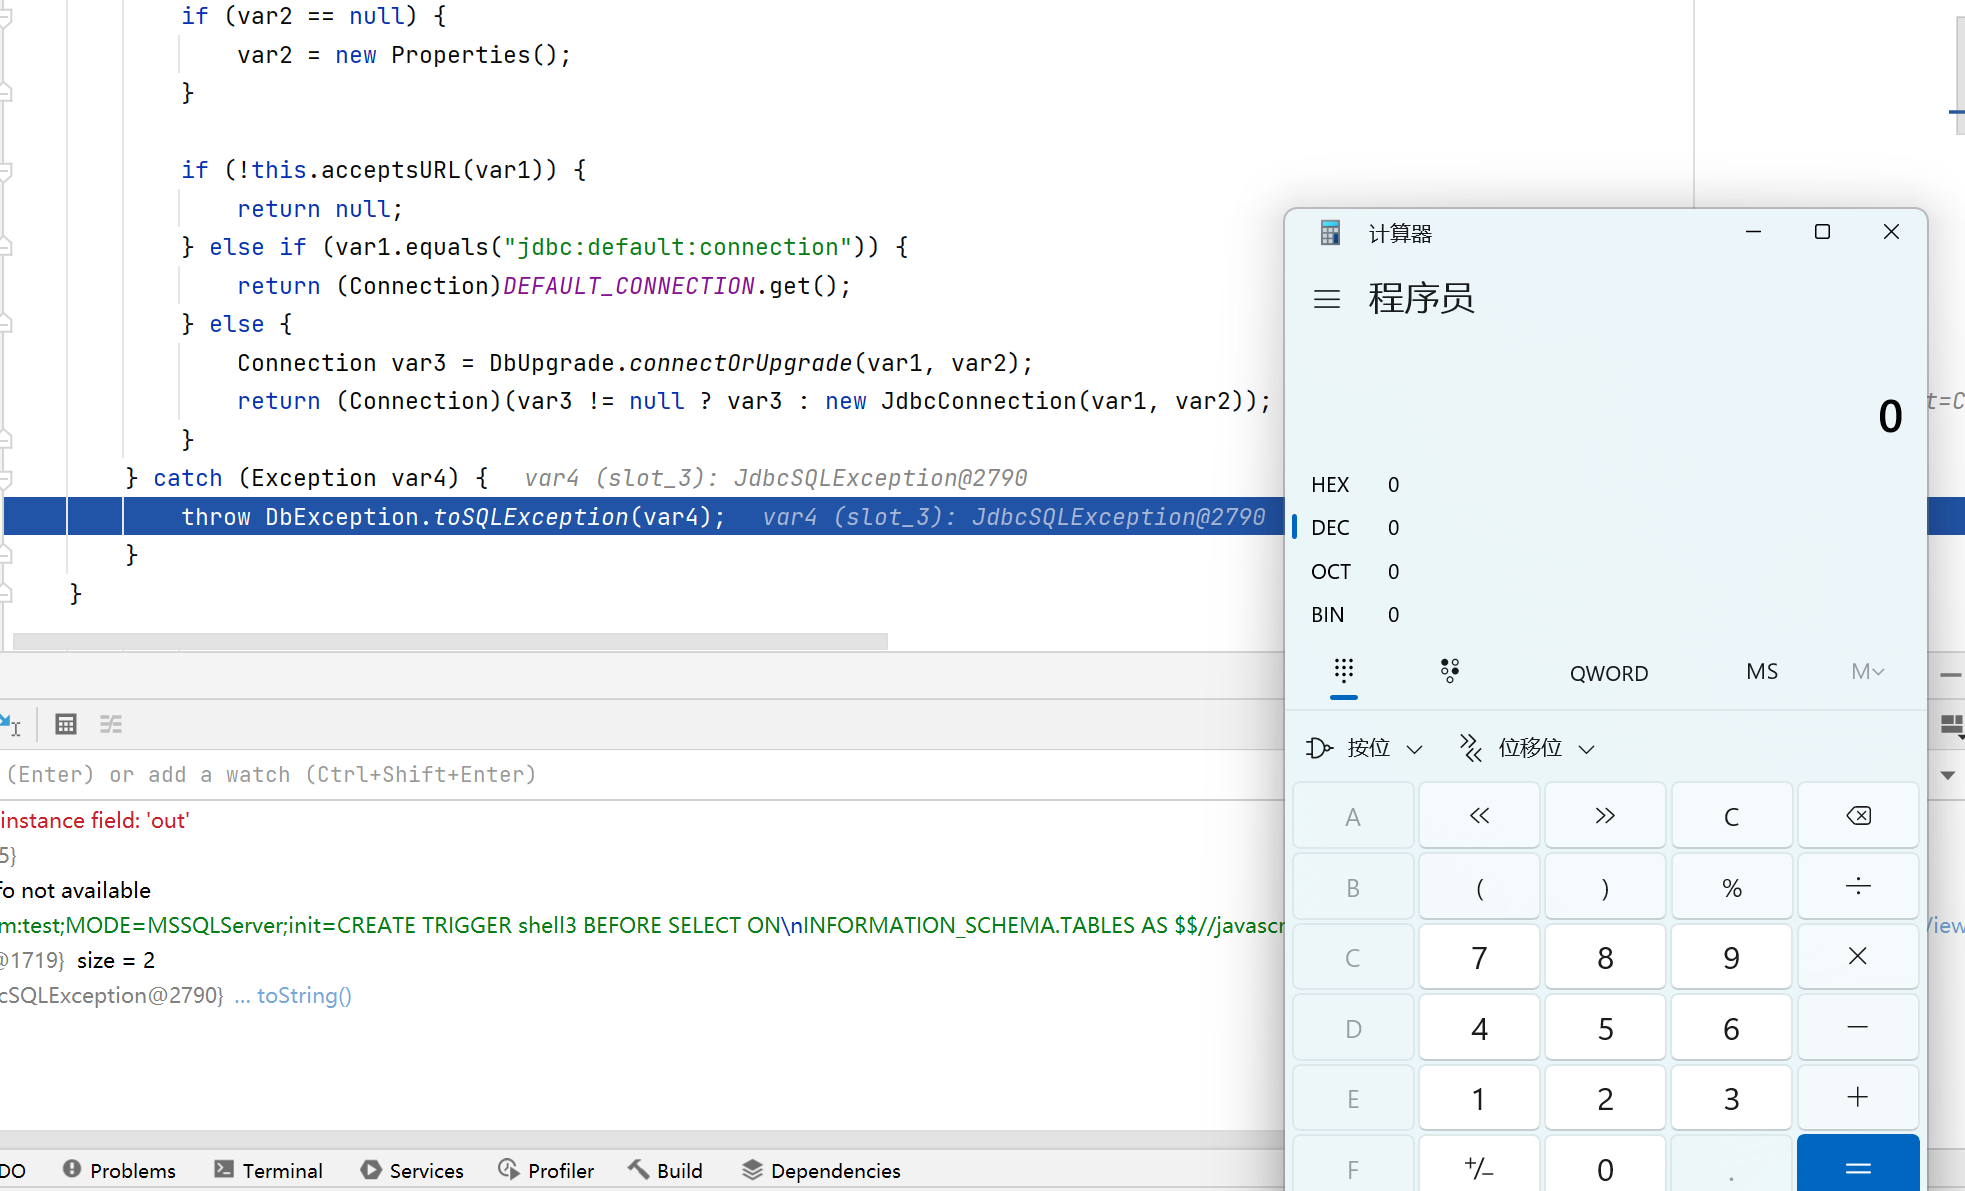
Task: Switch to bit toggling keypad in calculator
Action: point(1450,671)
